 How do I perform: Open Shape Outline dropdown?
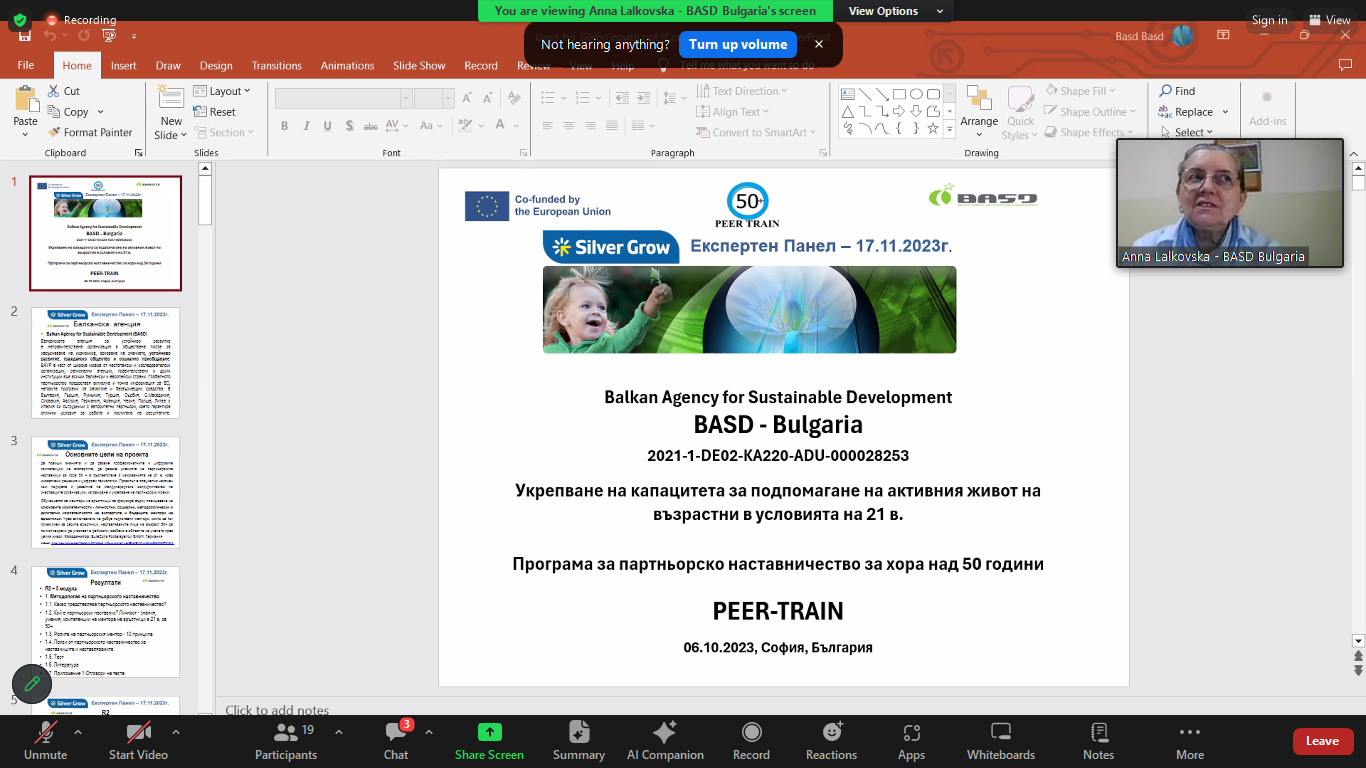coord(1091,112)
